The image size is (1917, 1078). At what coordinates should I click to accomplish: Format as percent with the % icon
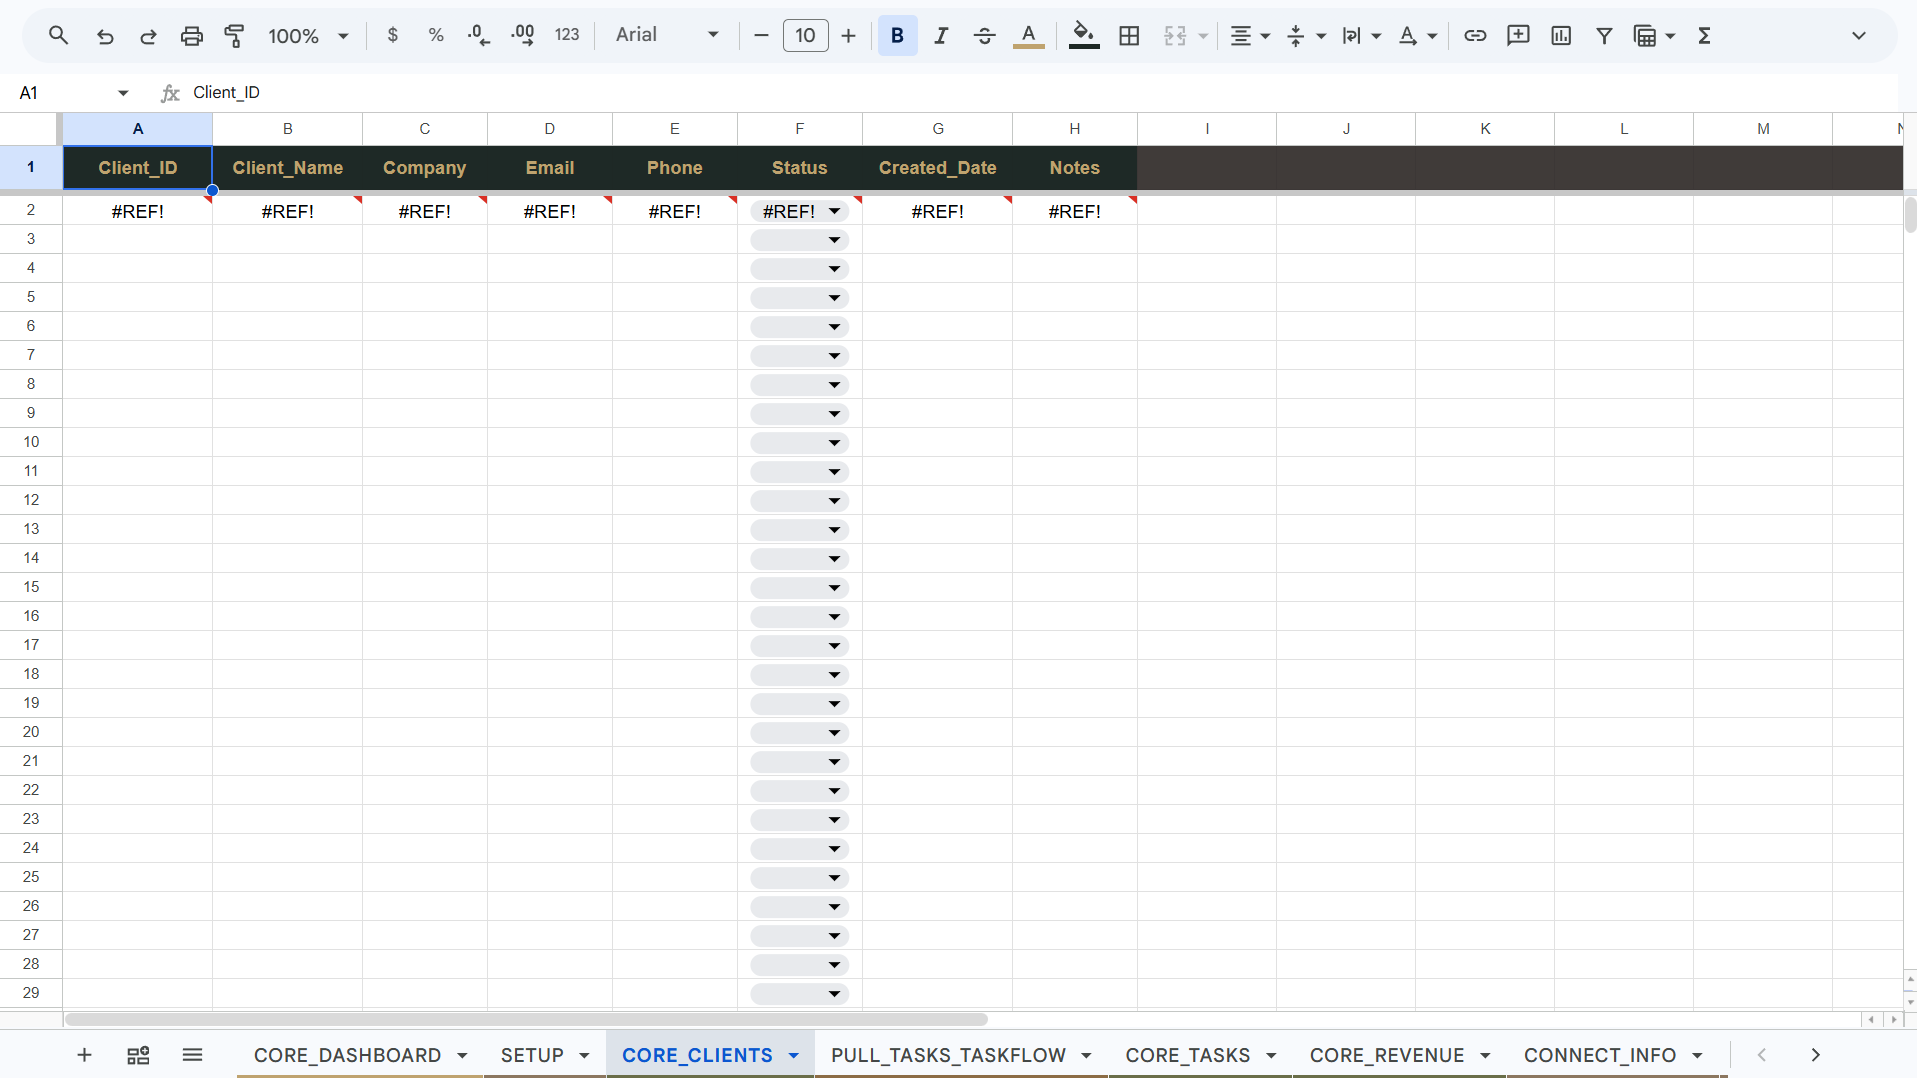click(436, 36)
